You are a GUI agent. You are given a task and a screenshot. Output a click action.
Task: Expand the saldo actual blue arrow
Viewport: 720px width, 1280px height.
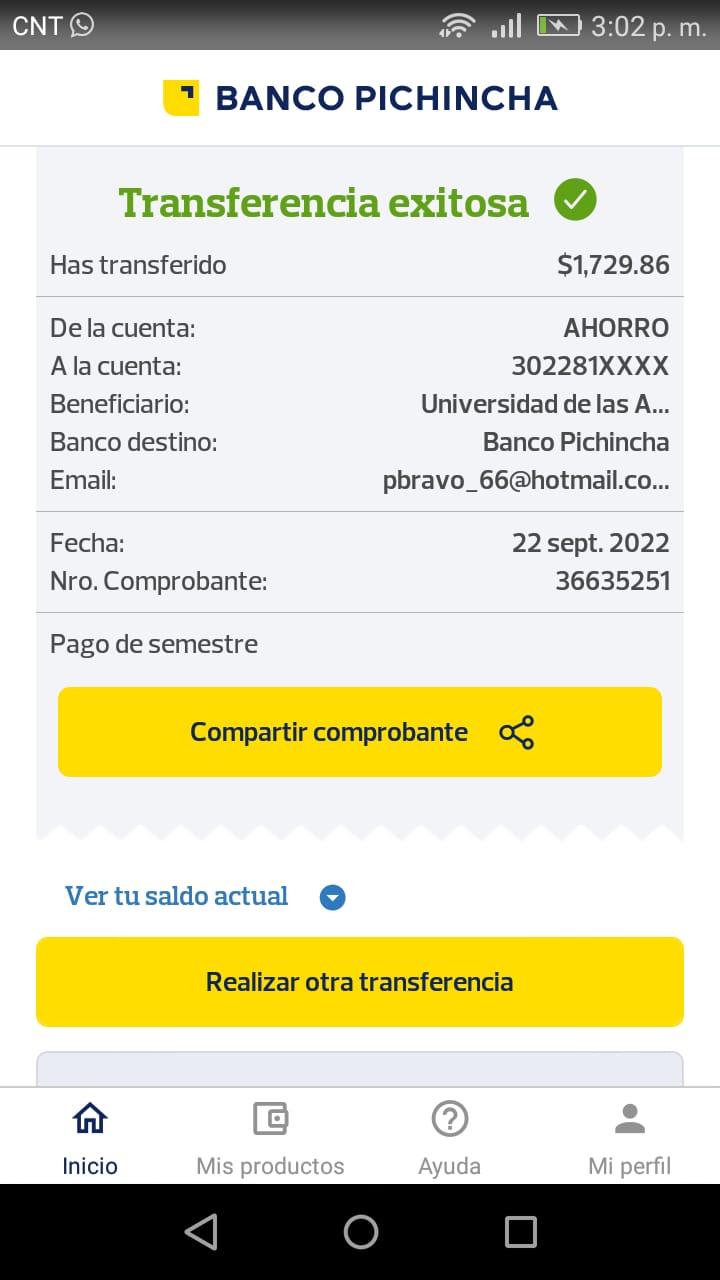pos(332,898)
